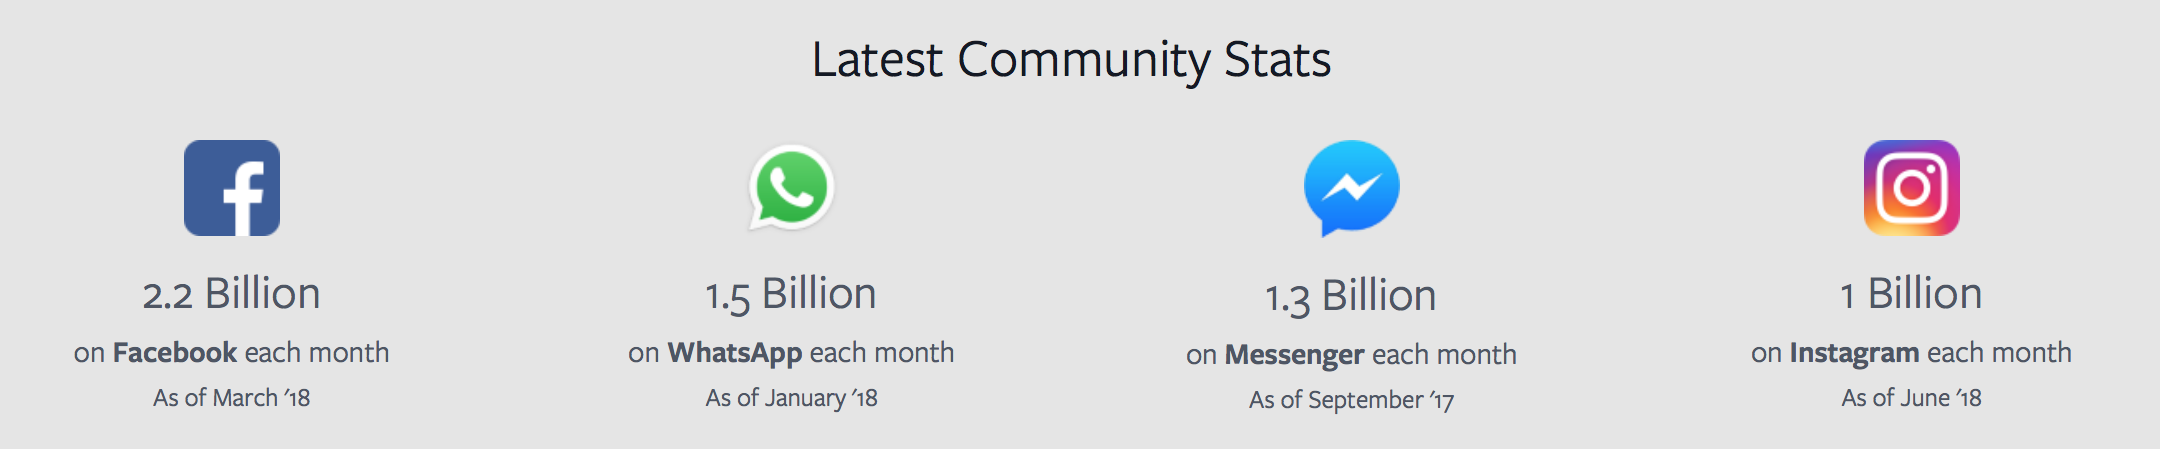
Task: Click the bold WhatsApp word in caption
Action: 735,353
